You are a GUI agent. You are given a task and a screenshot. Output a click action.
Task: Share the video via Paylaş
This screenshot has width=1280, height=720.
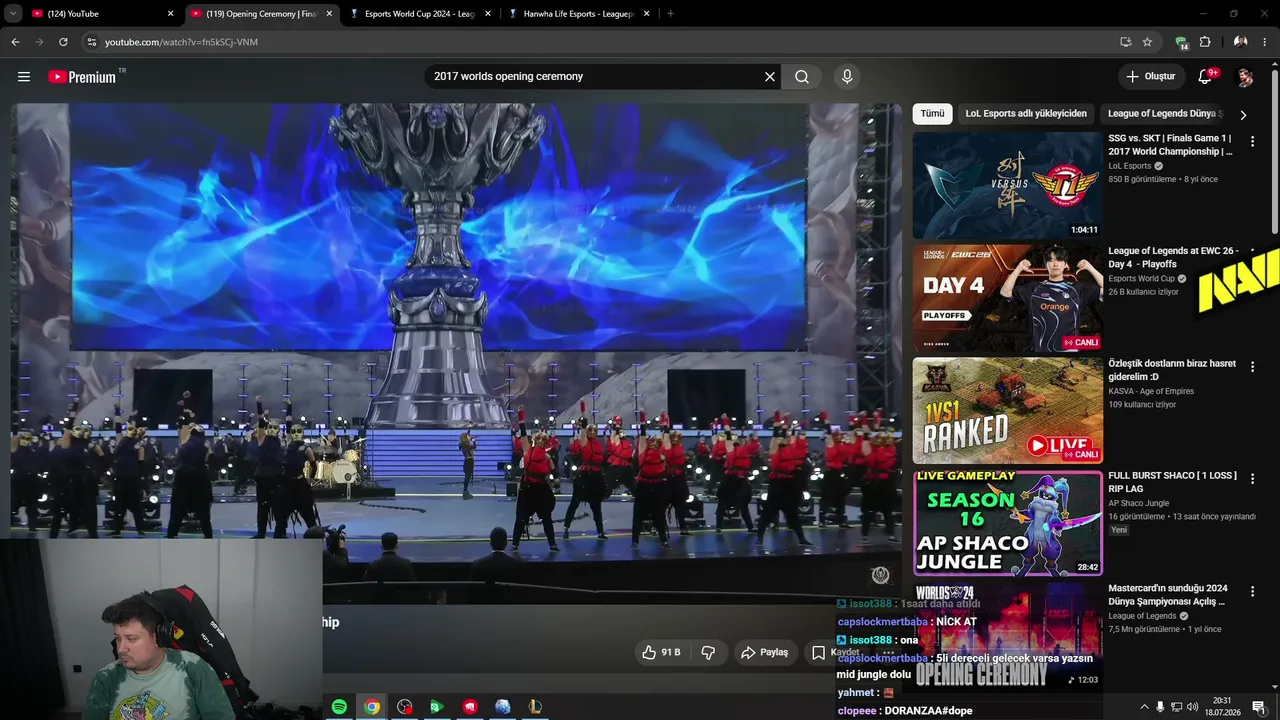[x=765, y=652]
